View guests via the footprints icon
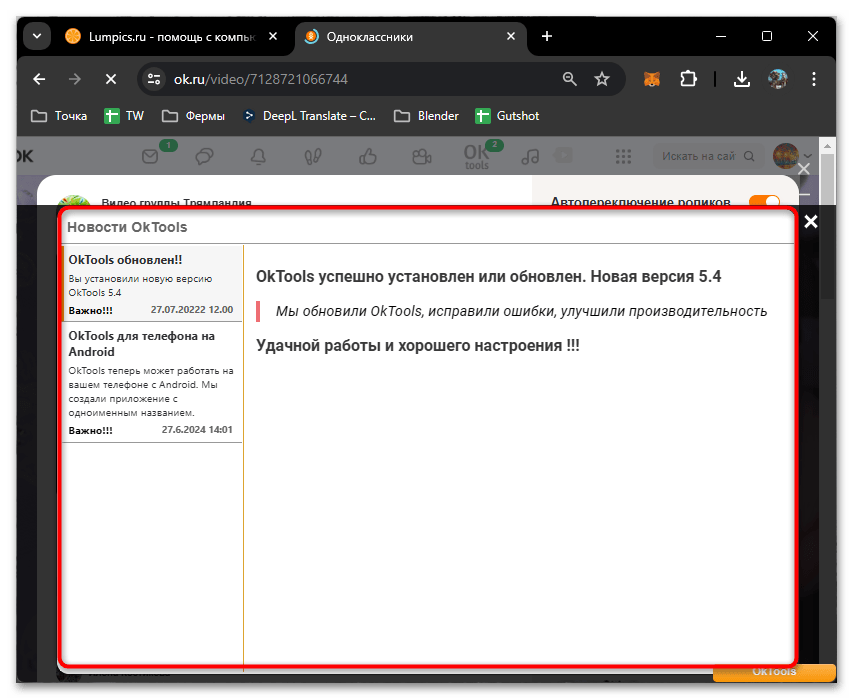The image size is (853, 699). coord(311,156)
